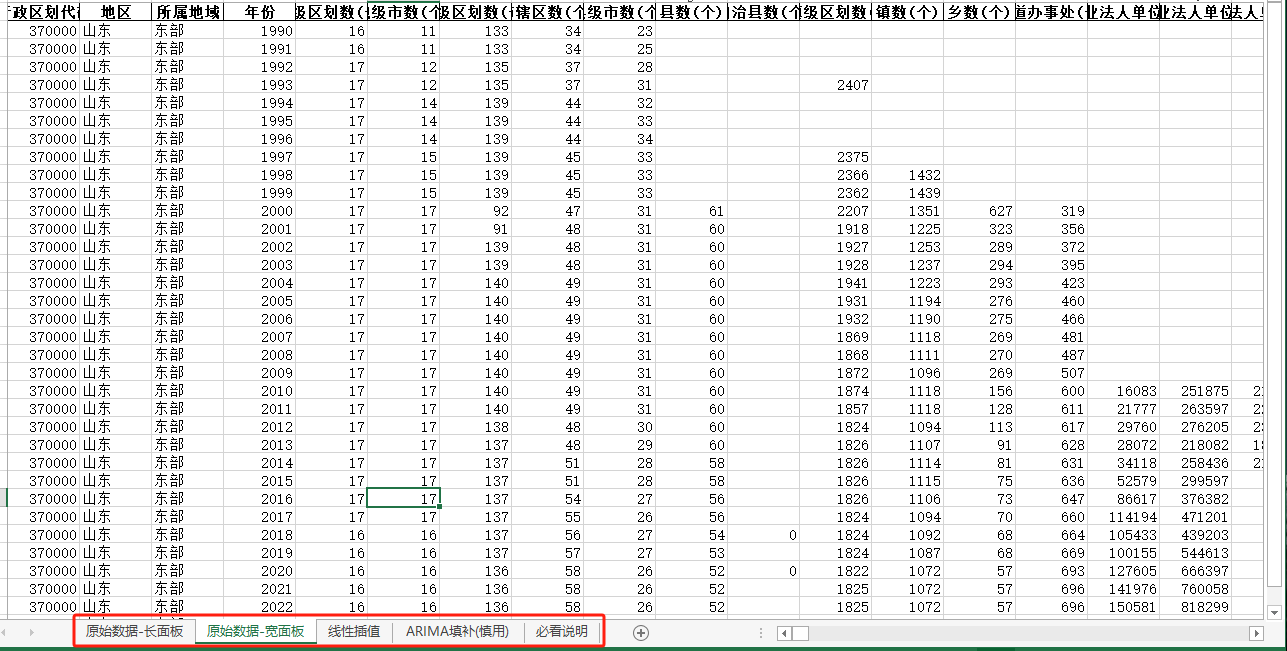1287x651 pixels.
Task: Open the 原始数据-长面板 sheet tab
Action: 134,632
